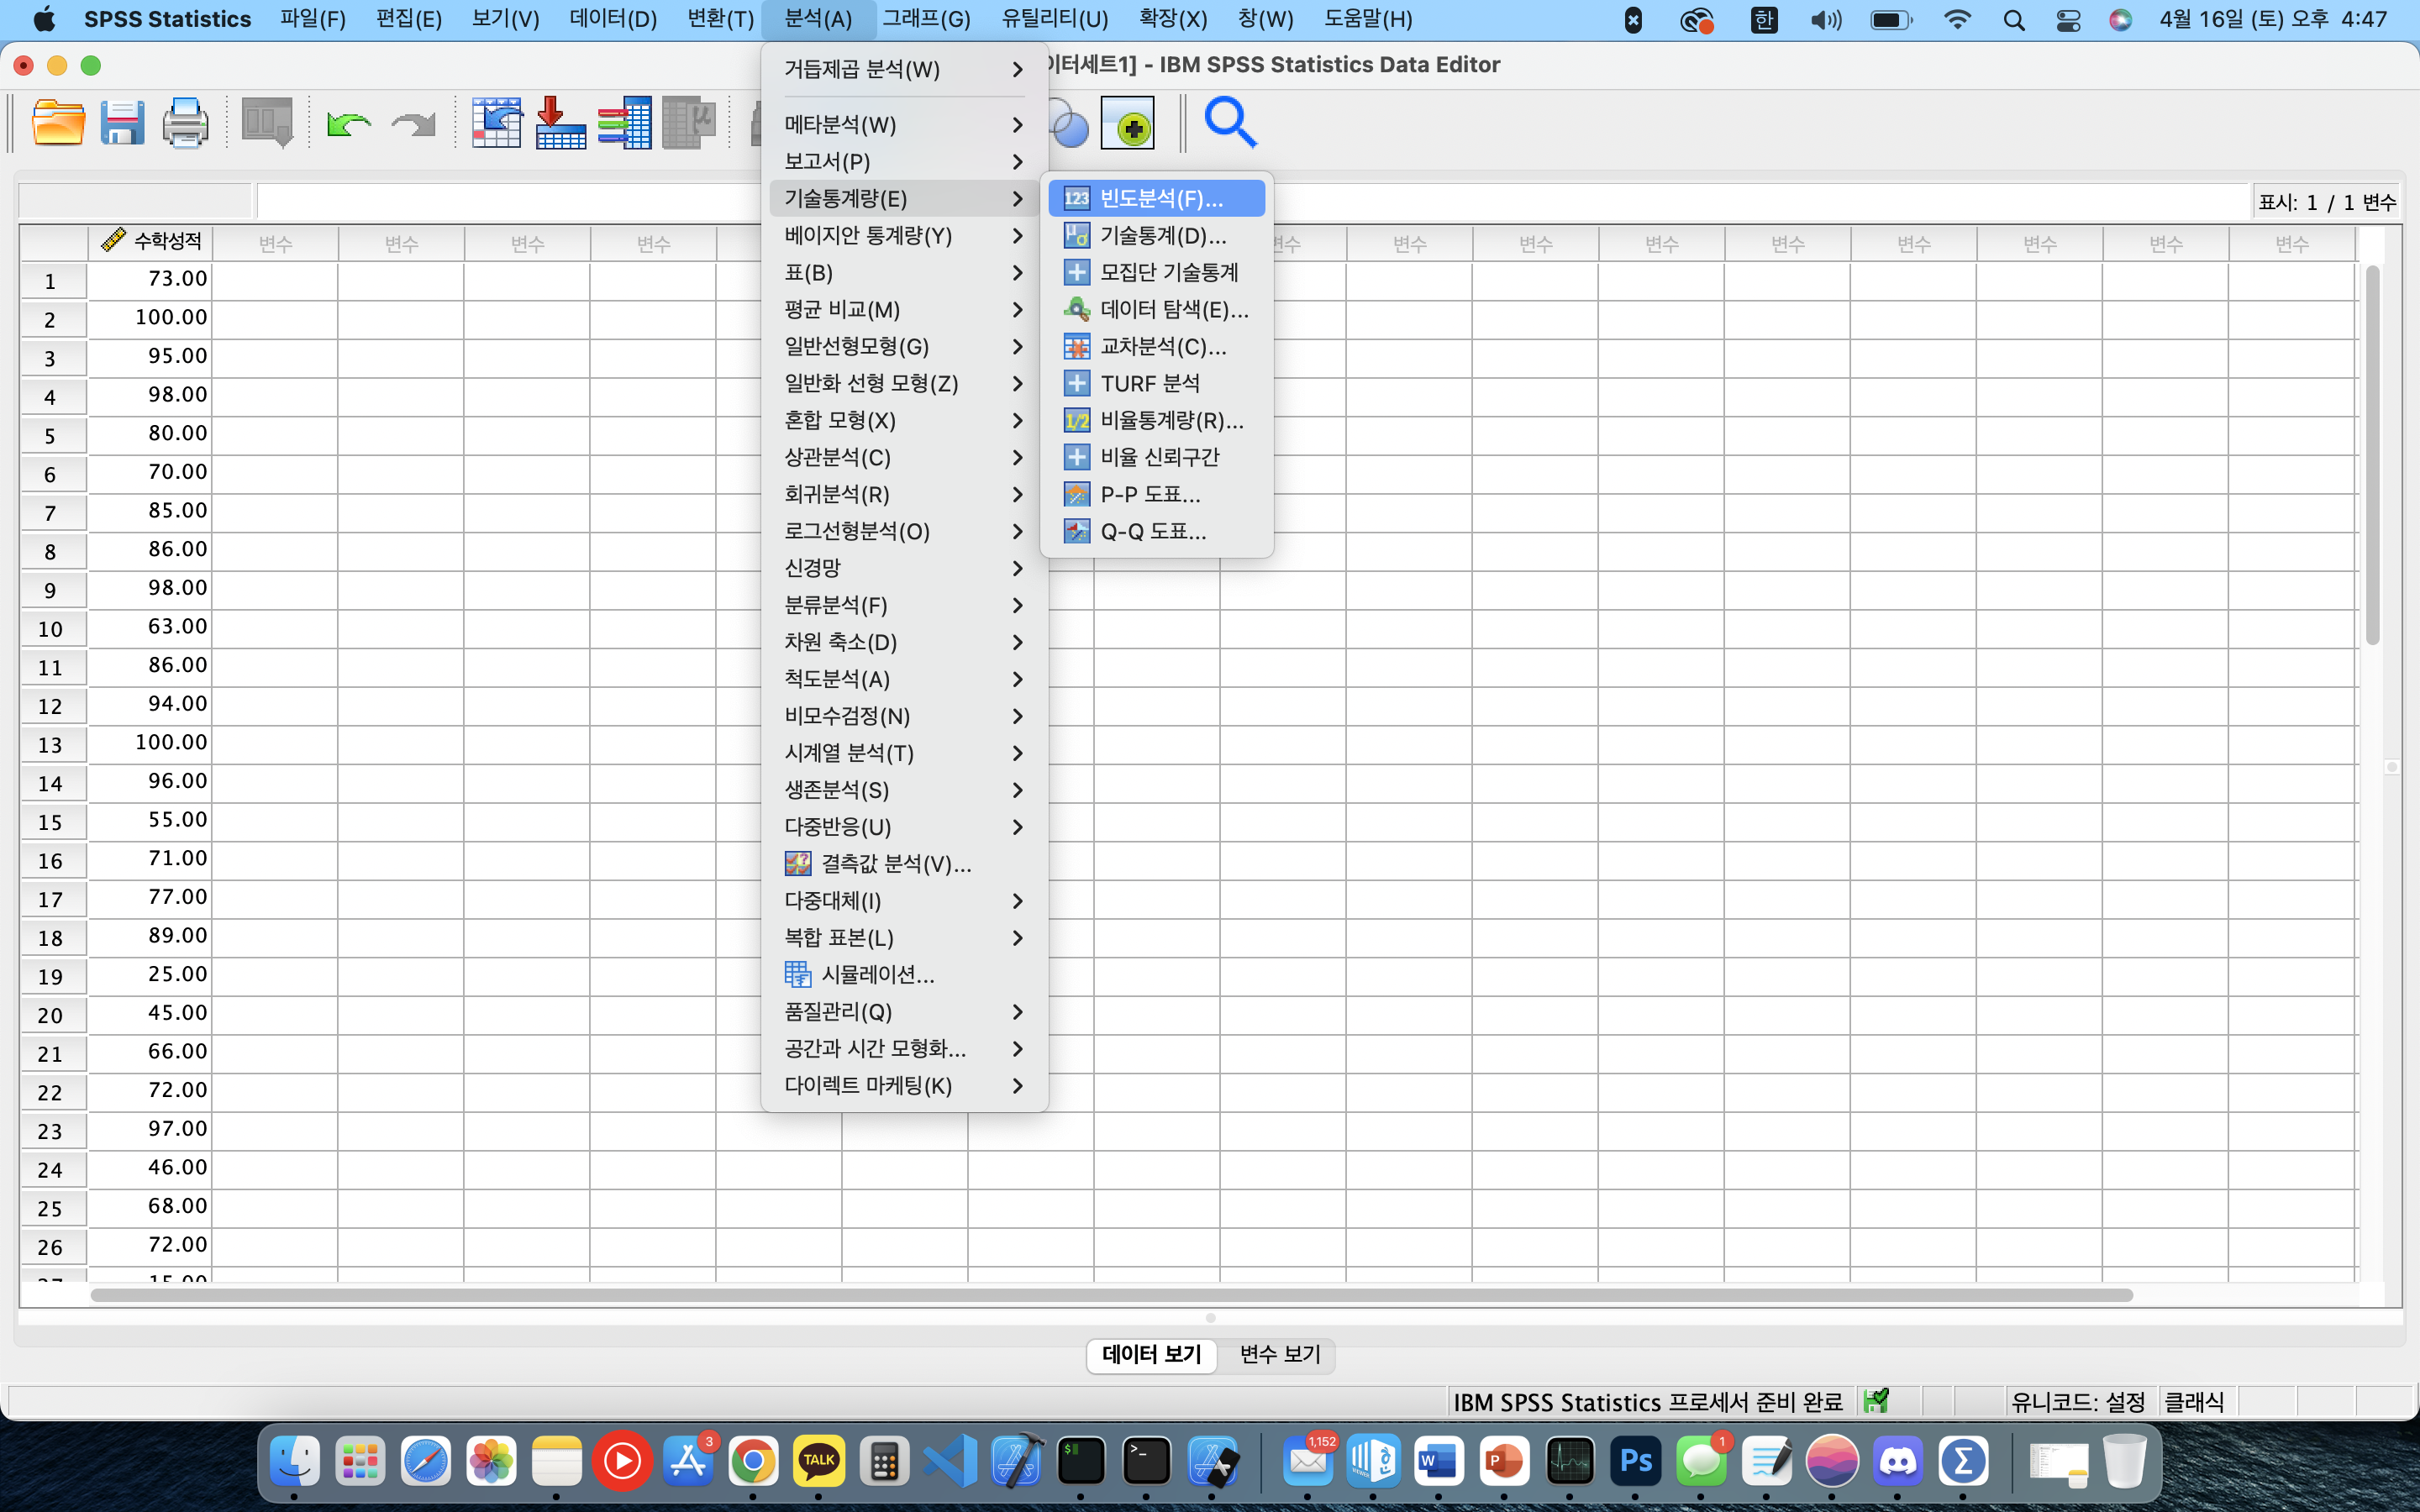Screen dimensions: 2420x1512
Task: Click the horizontal scrollbar of data grid
Action: (x=1111, y=1295)
